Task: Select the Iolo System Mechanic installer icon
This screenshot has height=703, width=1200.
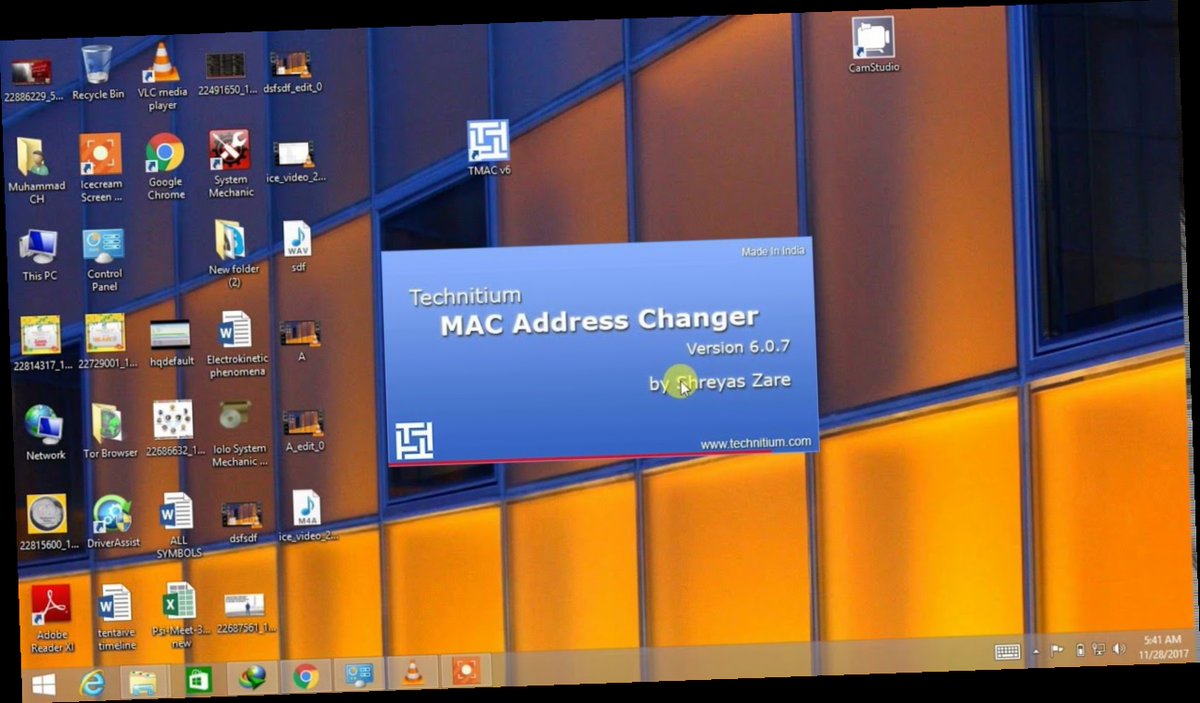Action: 239,435
